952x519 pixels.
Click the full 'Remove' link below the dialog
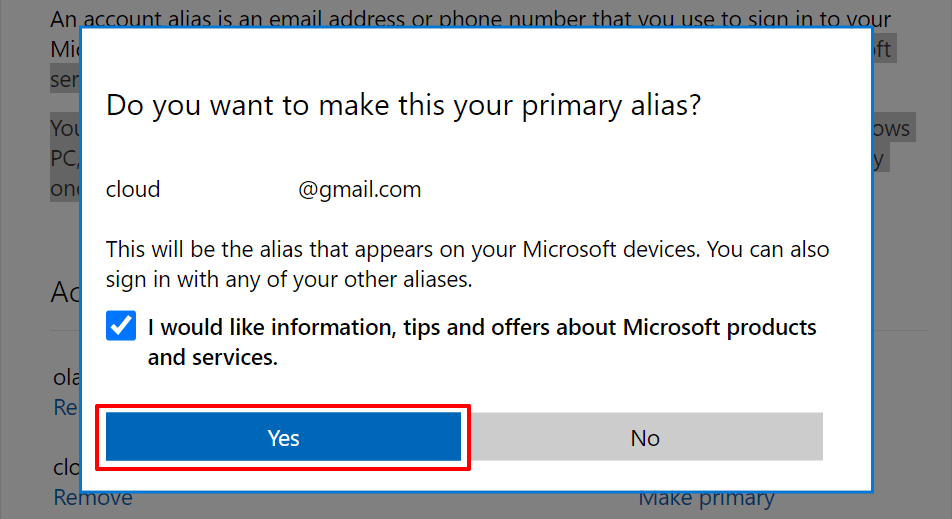[x=92, y=497]
